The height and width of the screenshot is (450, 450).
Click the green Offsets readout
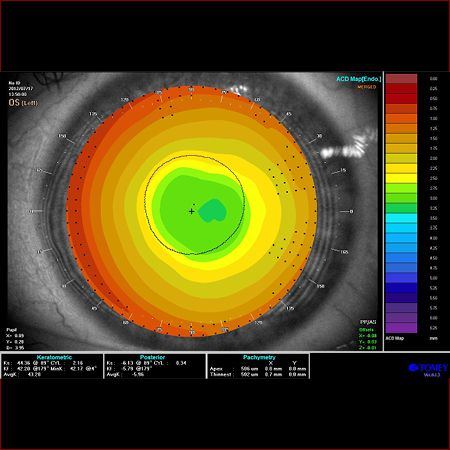pos(367,339)
